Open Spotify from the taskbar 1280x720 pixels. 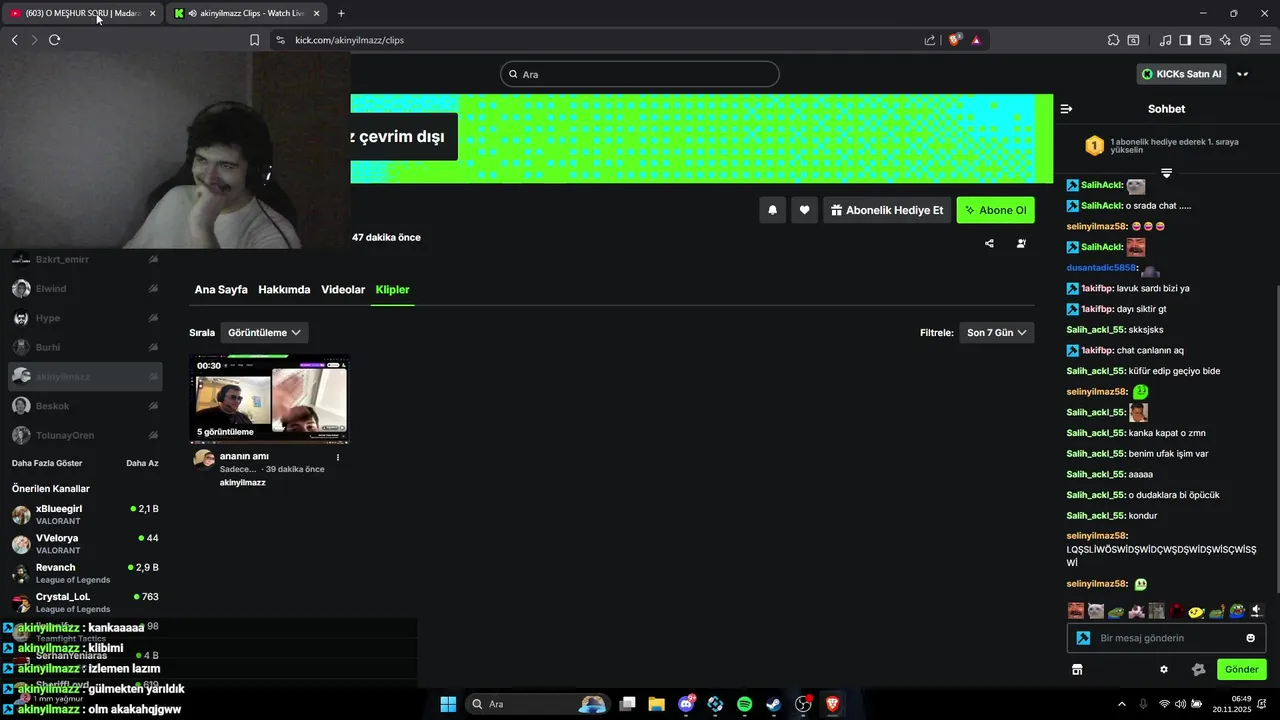pyautogui.click(x=745, y=704)
